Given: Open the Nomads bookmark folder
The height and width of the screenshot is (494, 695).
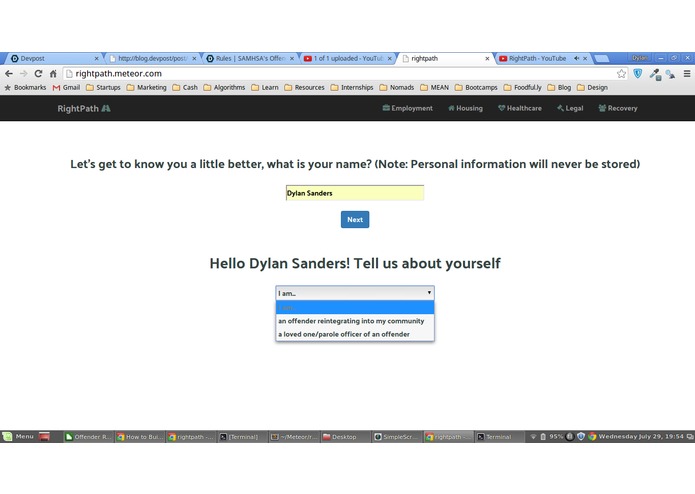Looking at the screenshot, I should pos(397,88).
